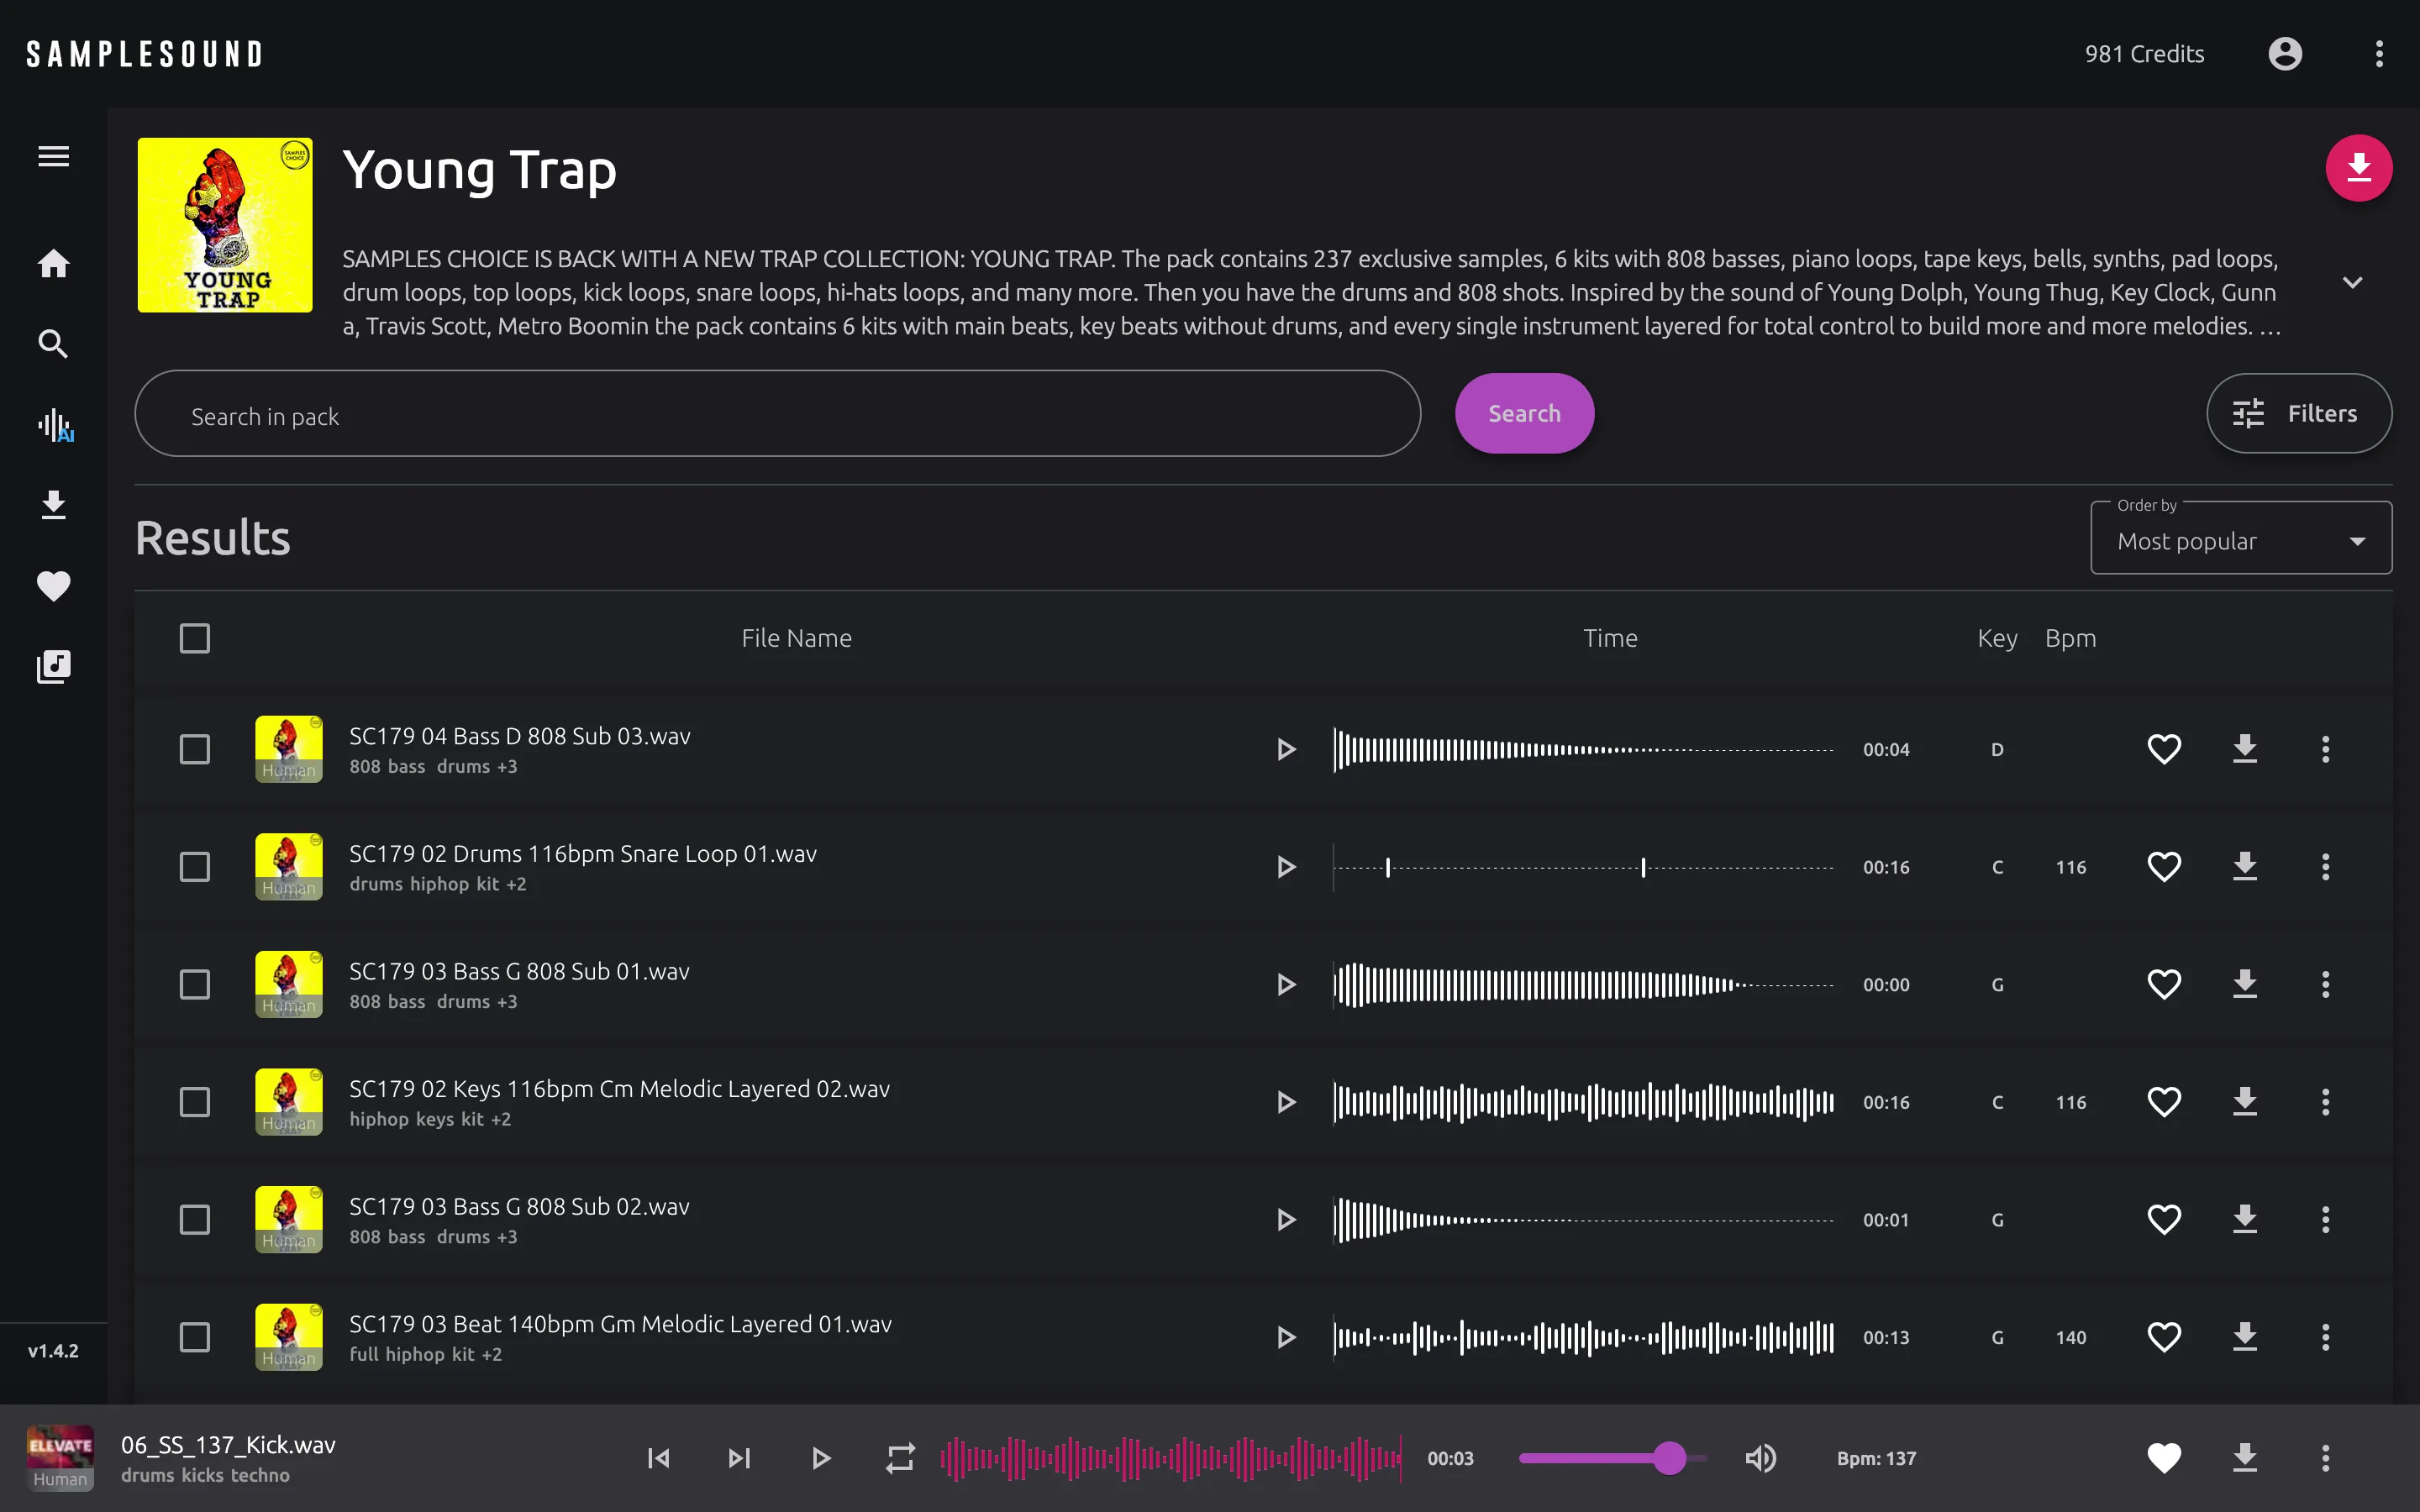Toggle the select-all checkbox in header
This screenshot has height=1512, width=2420.
[x=195, y=638]
